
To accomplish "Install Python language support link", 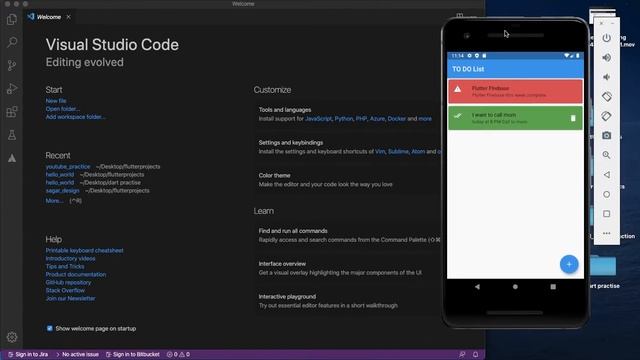I will click(x=344, y=119).
